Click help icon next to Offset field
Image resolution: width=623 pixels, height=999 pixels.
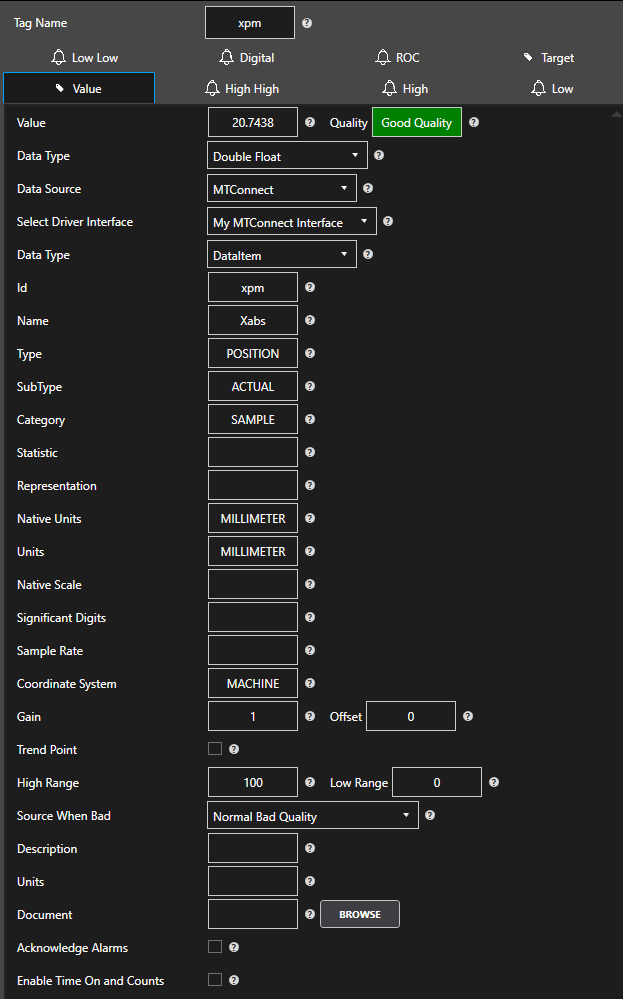click(468, 717)
